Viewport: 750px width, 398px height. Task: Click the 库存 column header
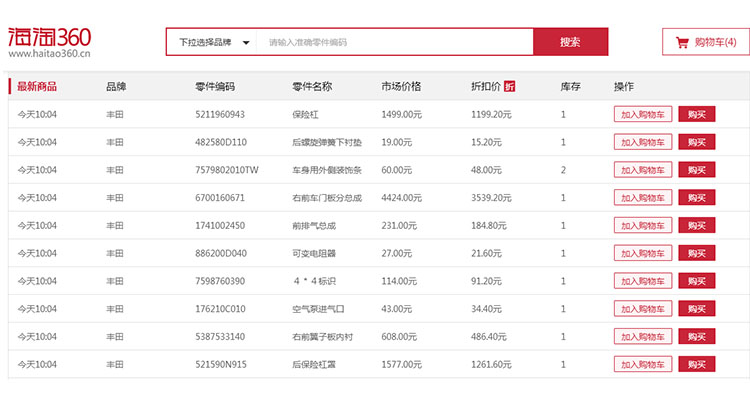coord(570,87)
